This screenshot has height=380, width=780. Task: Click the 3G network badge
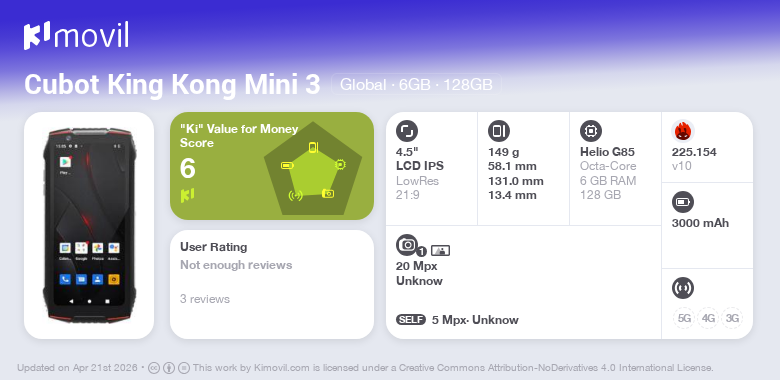pos(732,318)
